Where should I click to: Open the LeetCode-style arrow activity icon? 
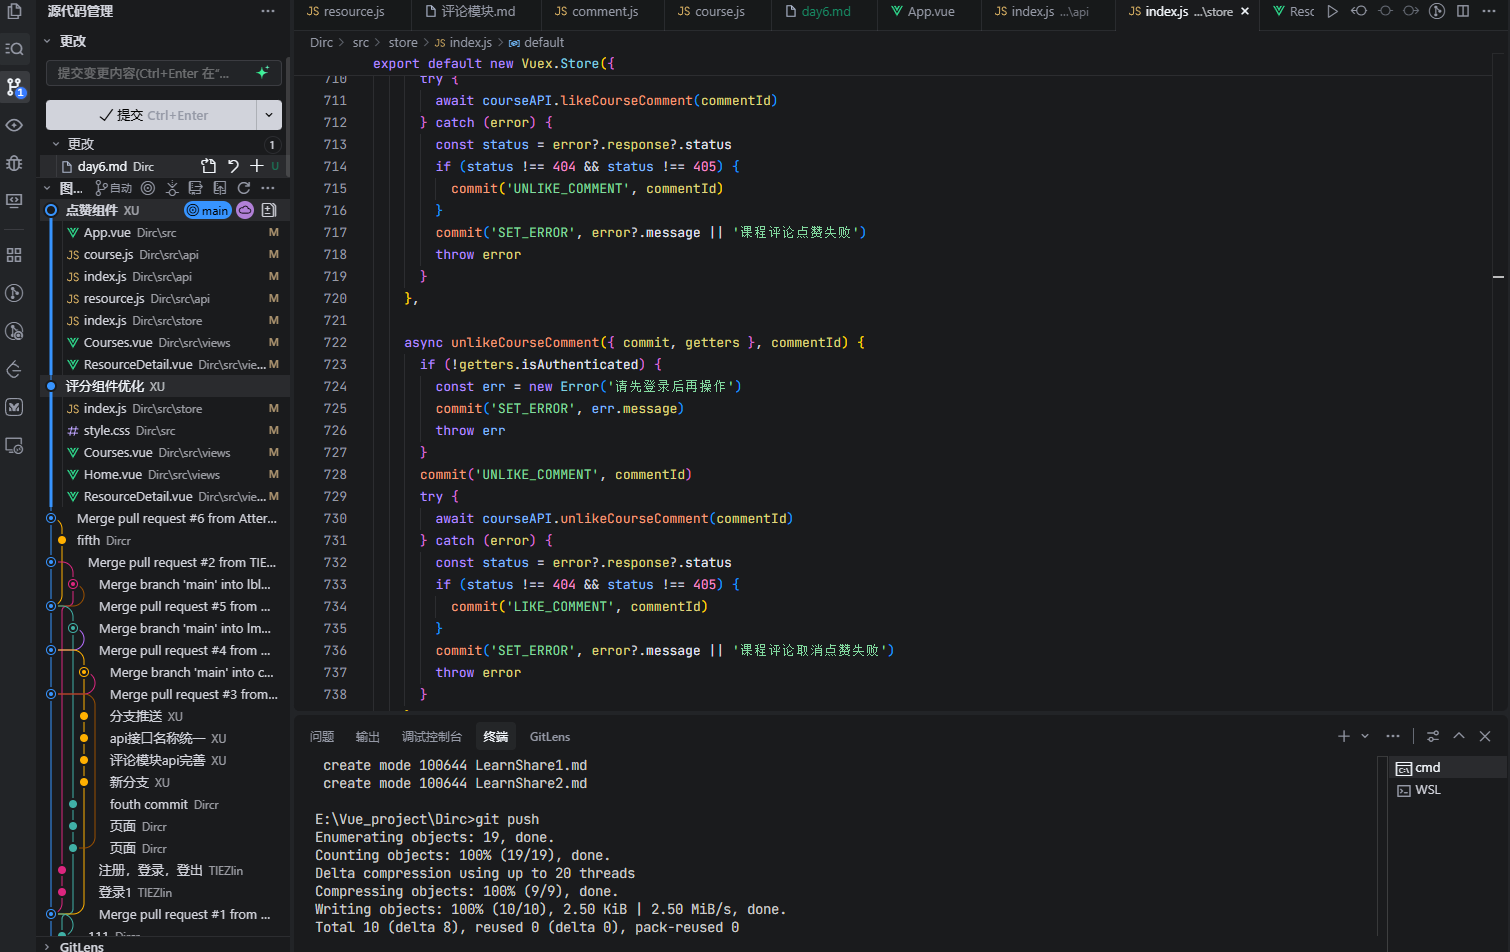[x=14, y=369]
